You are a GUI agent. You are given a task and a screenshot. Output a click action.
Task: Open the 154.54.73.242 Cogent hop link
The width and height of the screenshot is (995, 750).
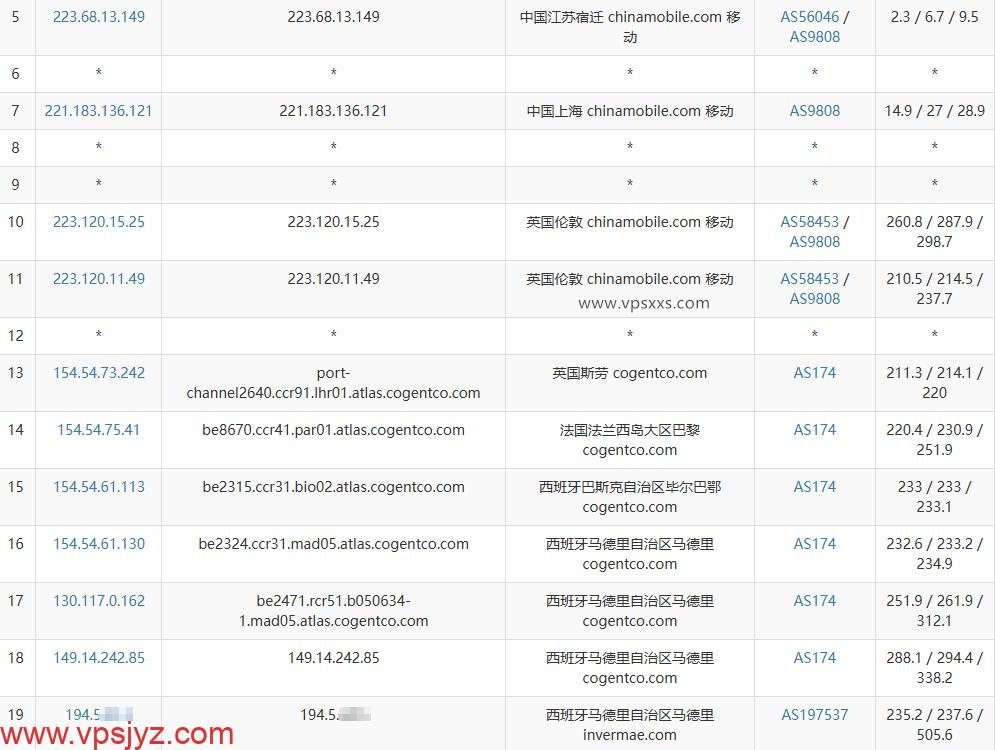point(98,372)
